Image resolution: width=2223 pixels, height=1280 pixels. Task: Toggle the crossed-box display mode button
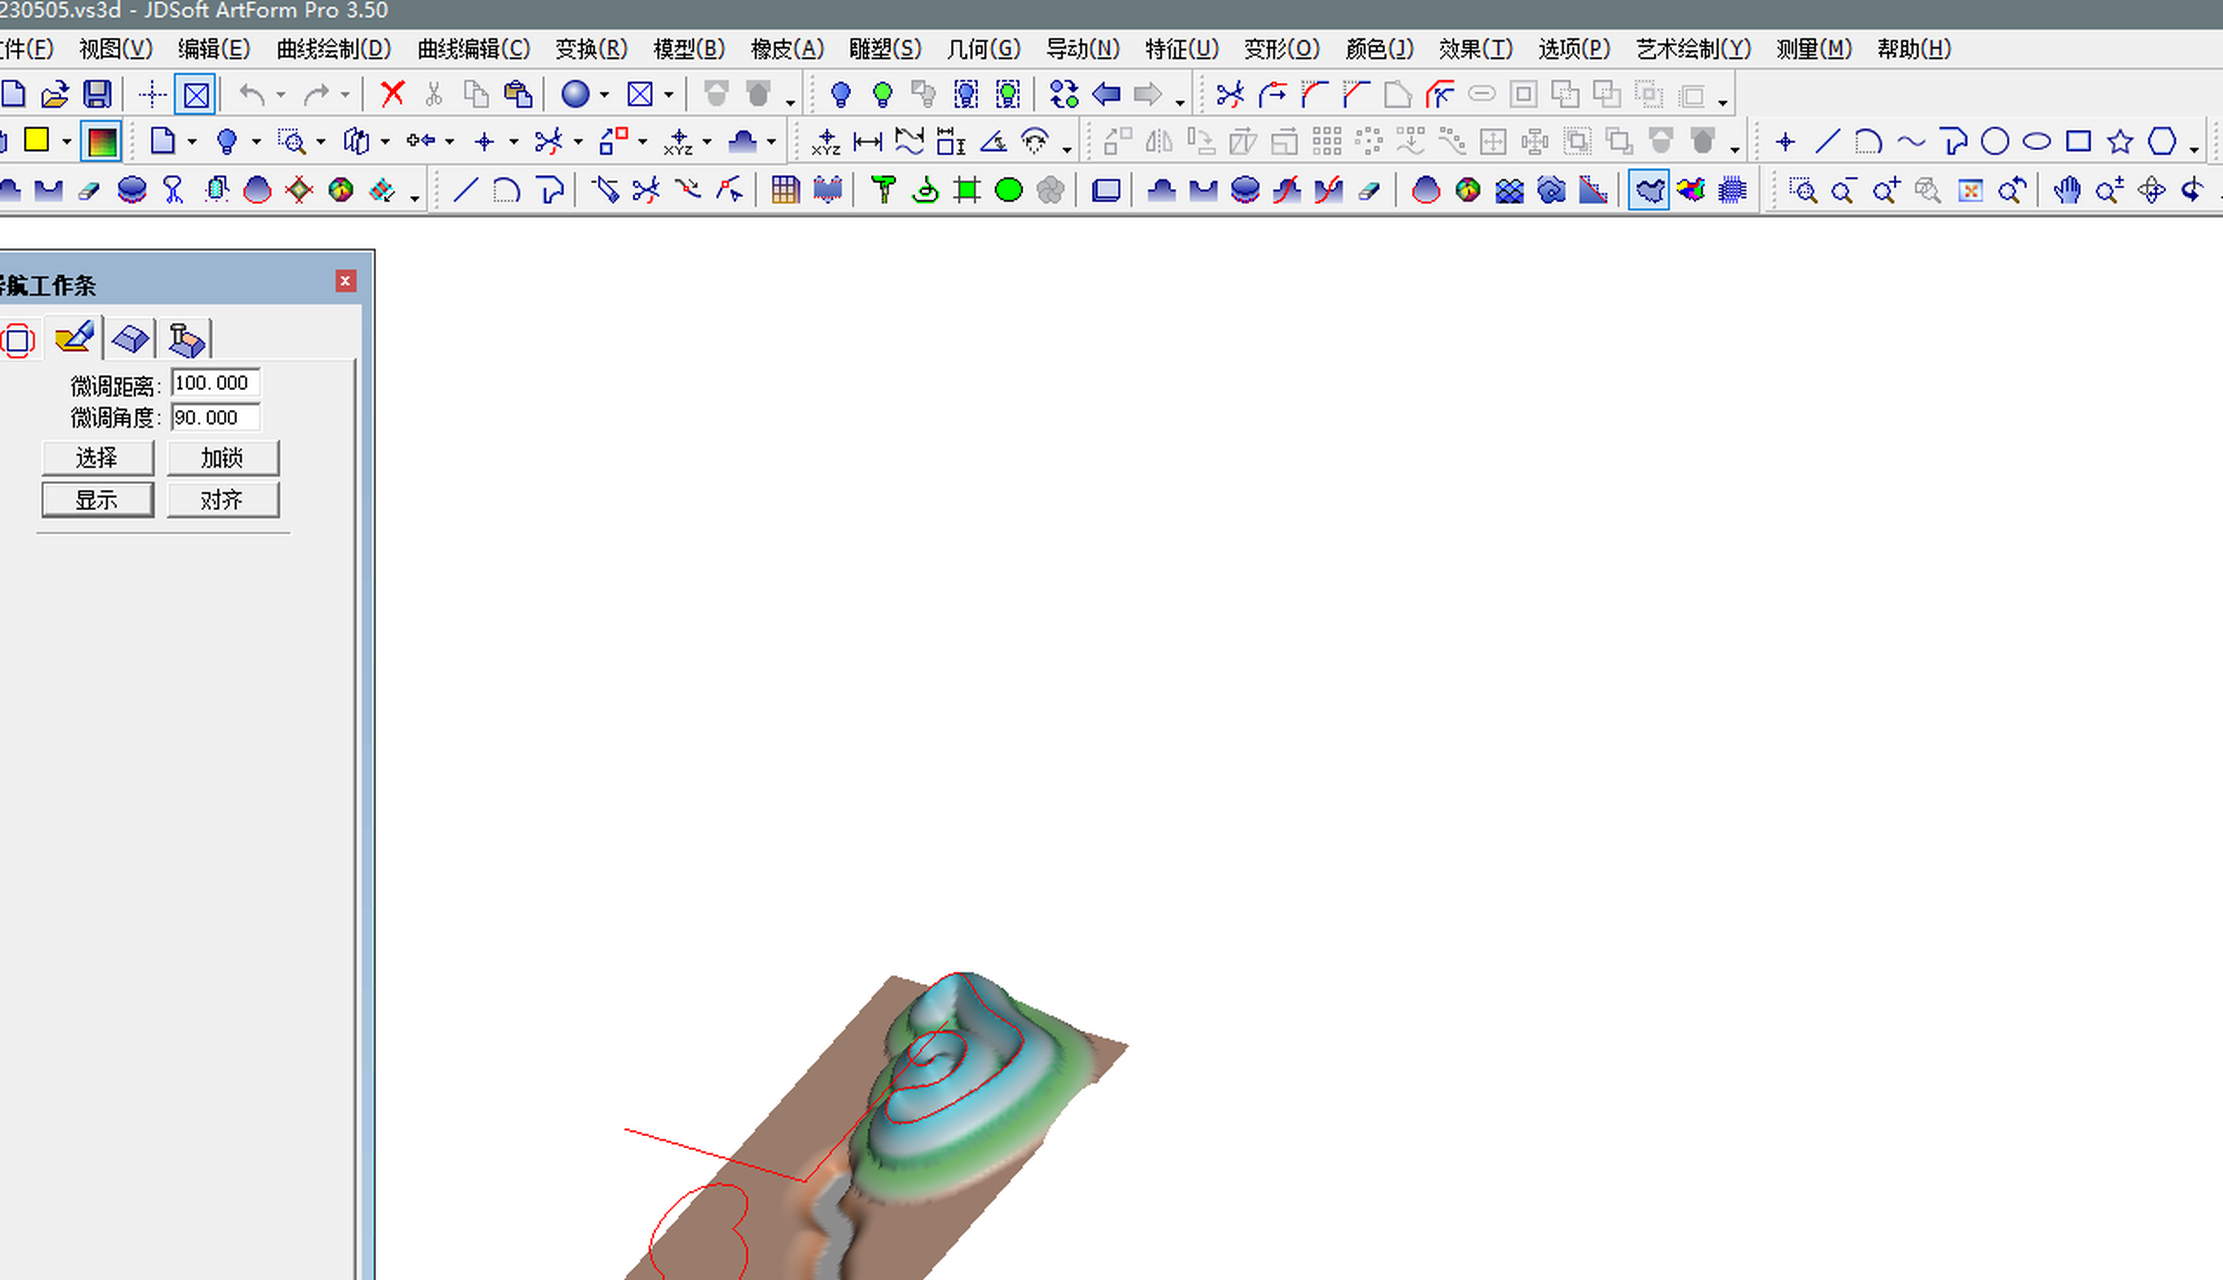click(x=196, y=95)
